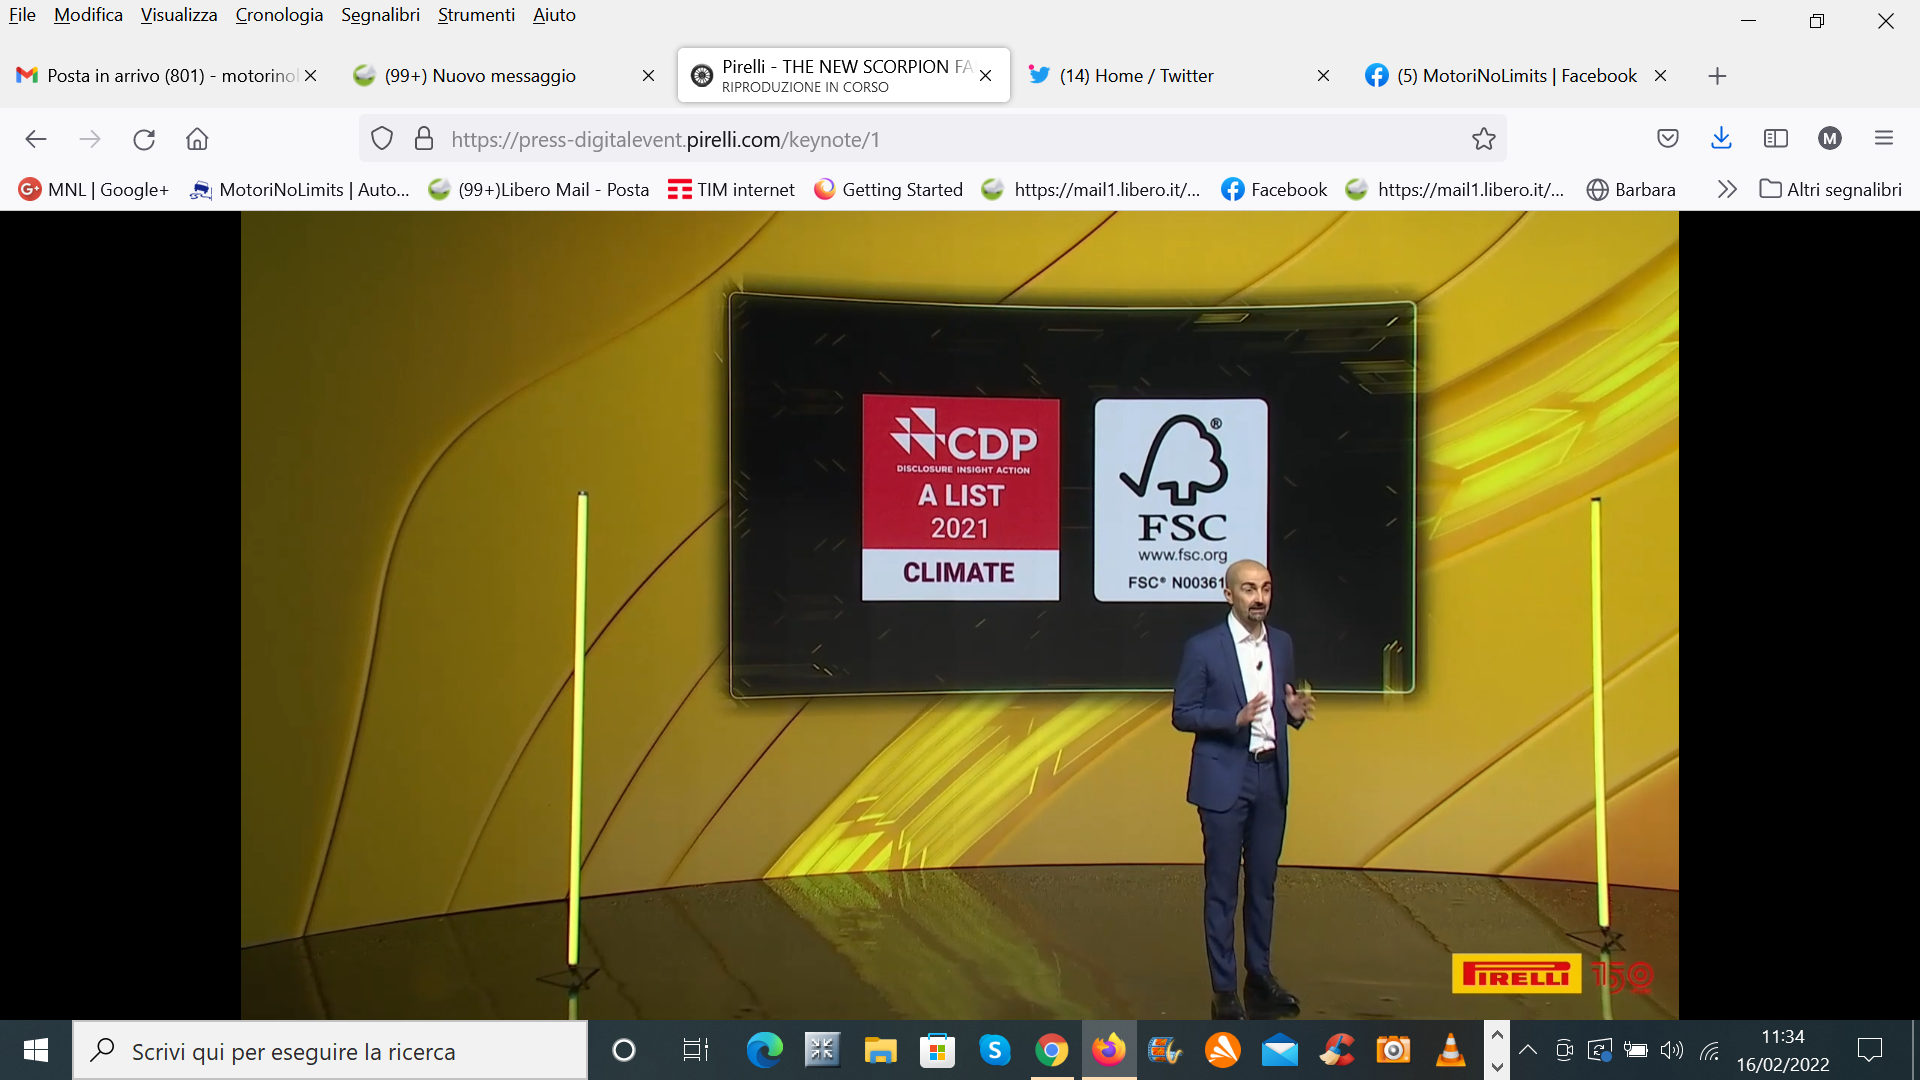This screenshot has width=1920, height=1080.
Task: Bookmark this page with star icon
Action: coord(1483,139)
